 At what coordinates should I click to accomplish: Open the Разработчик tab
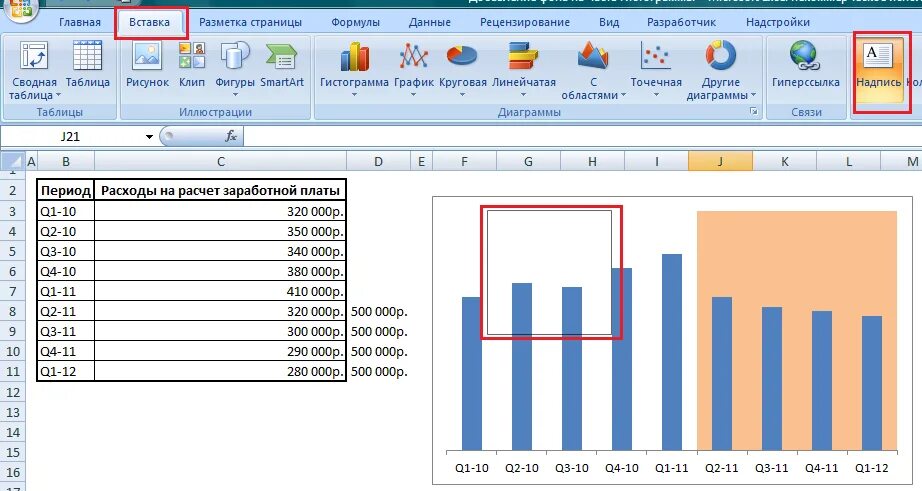[x=681, y=22]
